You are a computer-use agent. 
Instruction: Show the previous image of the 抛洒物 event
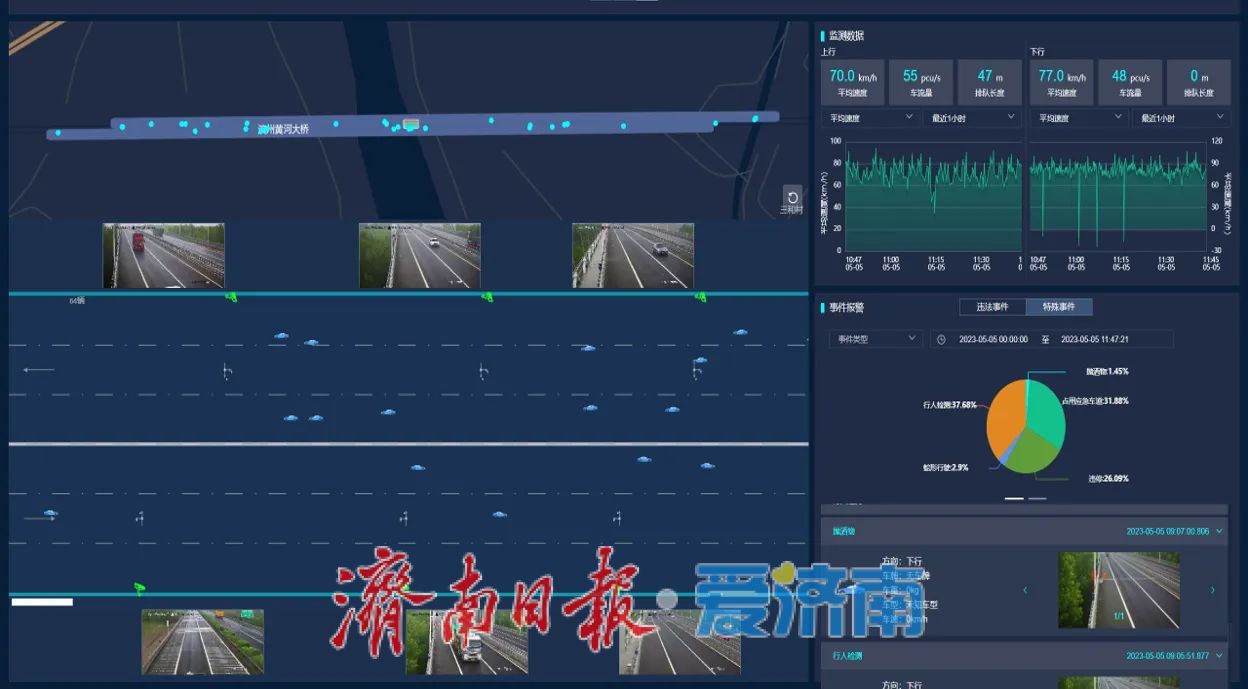point(1025,590)
